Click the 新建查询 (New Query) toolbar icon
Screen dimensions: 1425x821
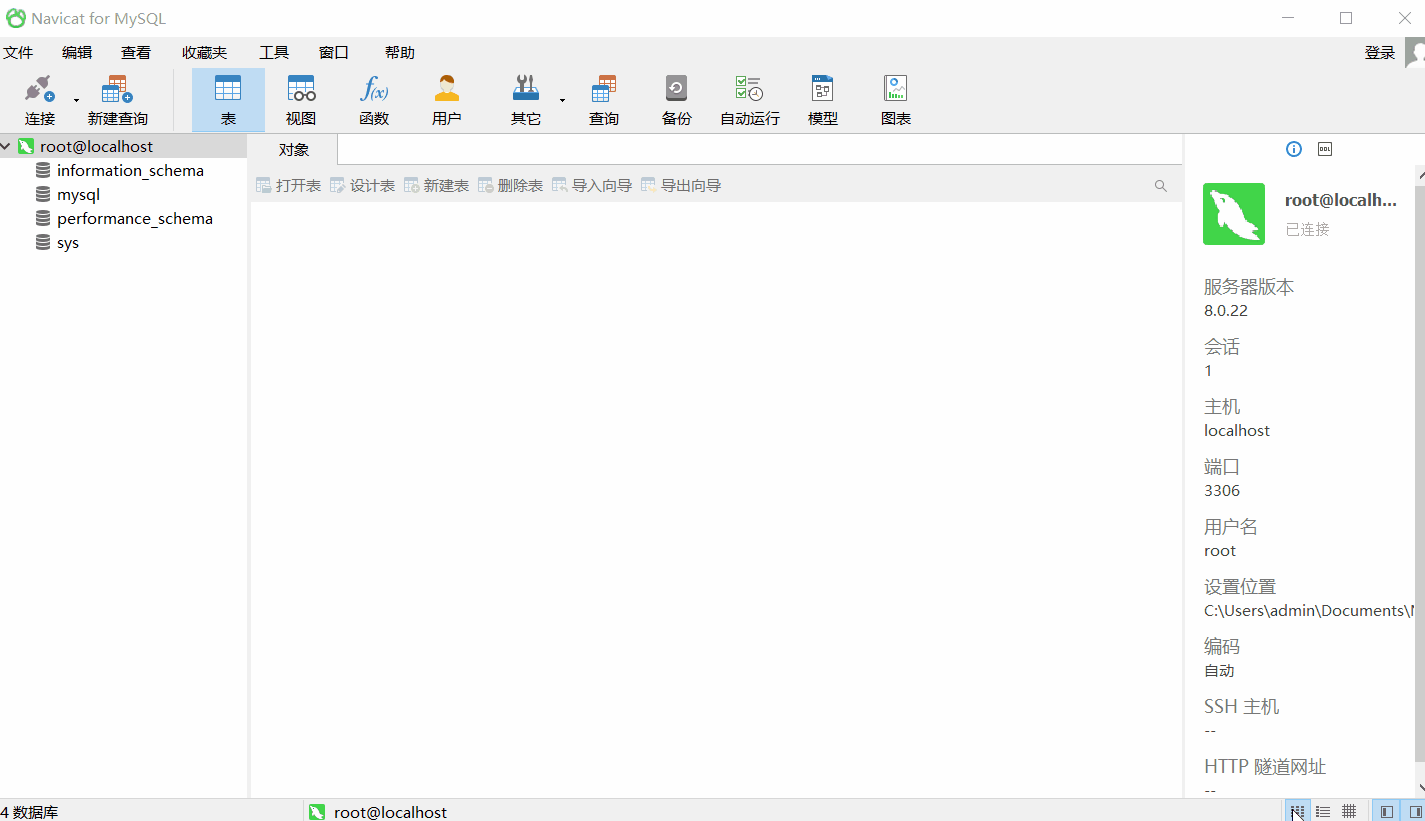click(x=118, y=89)
